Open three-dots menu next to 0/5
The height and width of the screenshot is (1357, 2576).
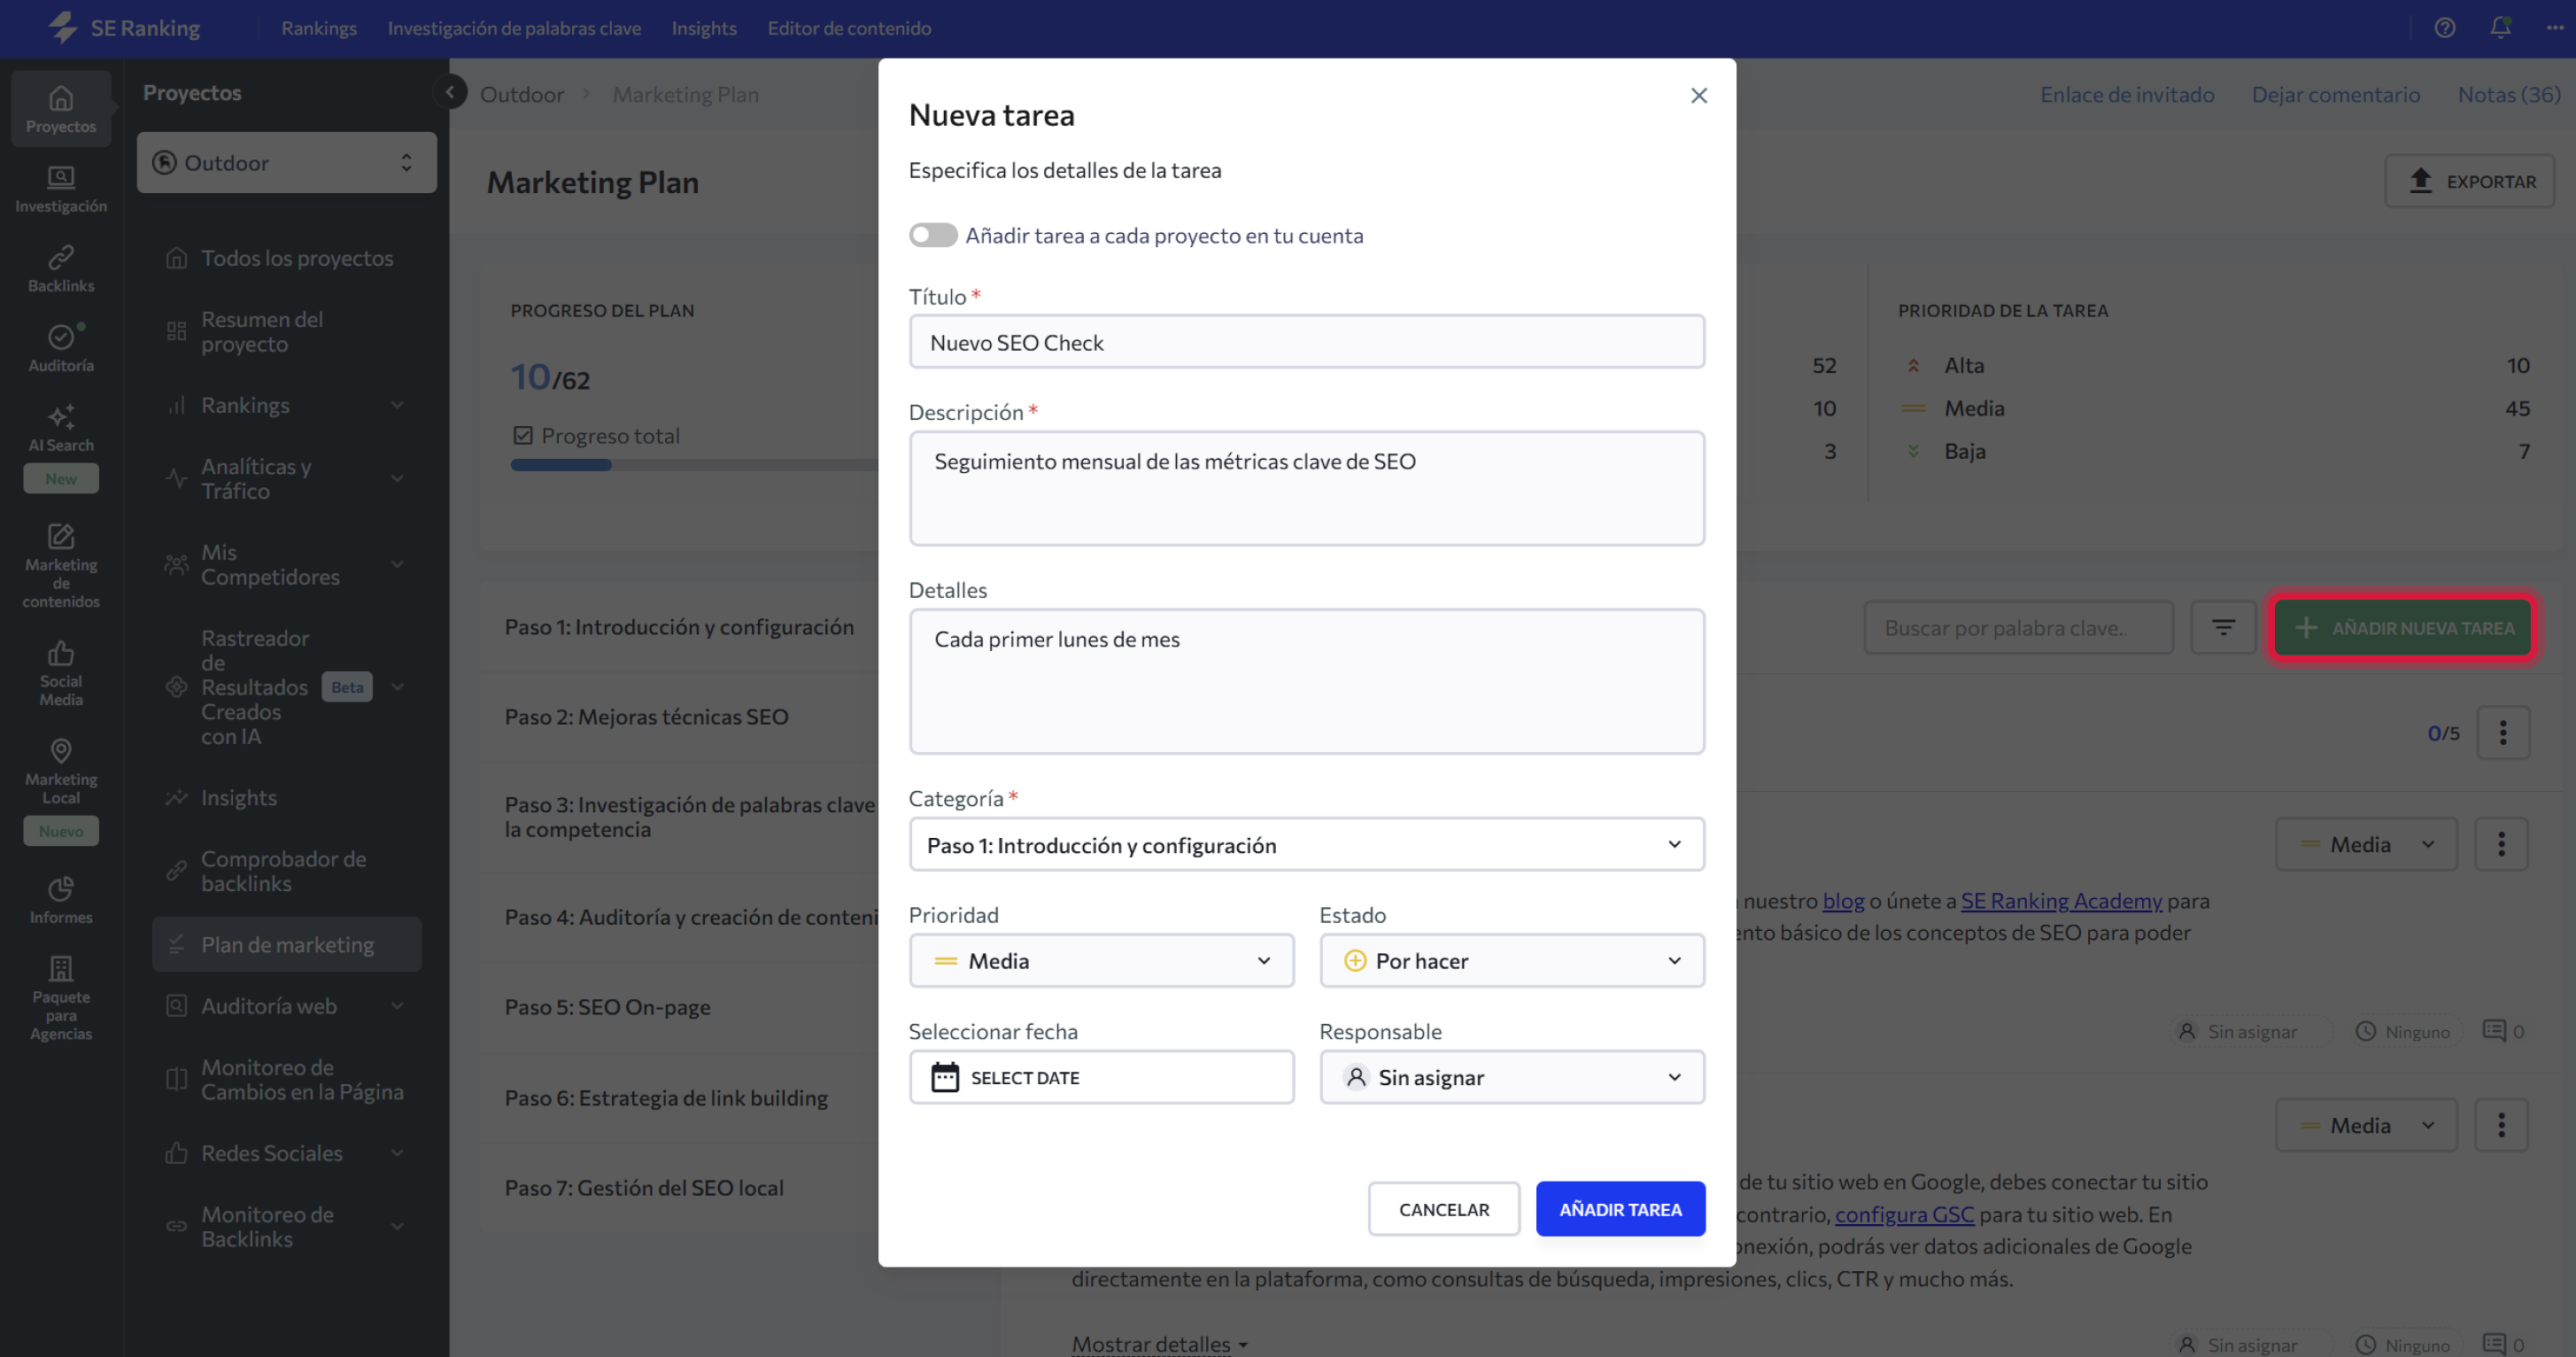tap(2502, 732)
